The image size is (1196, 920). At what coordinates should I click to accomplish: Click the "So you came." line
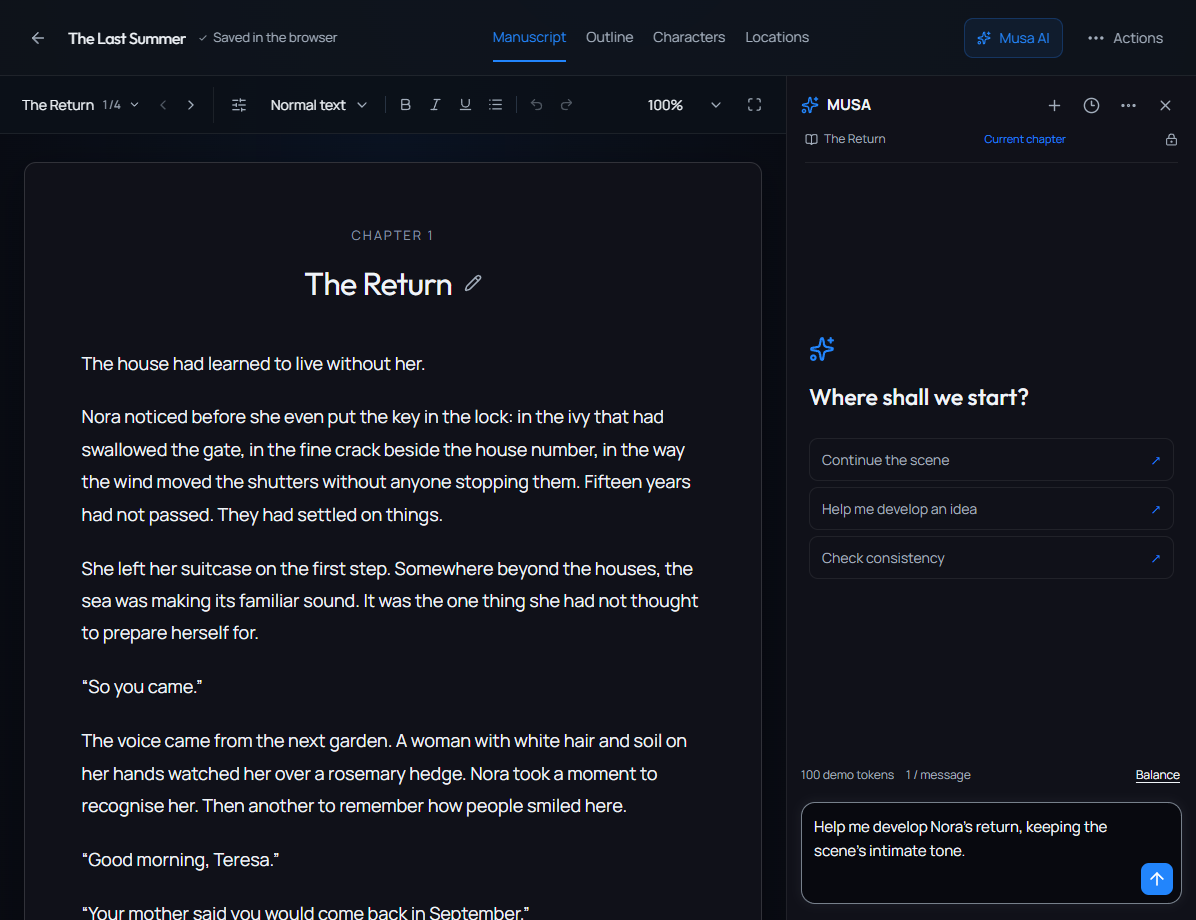pos(142,687)
